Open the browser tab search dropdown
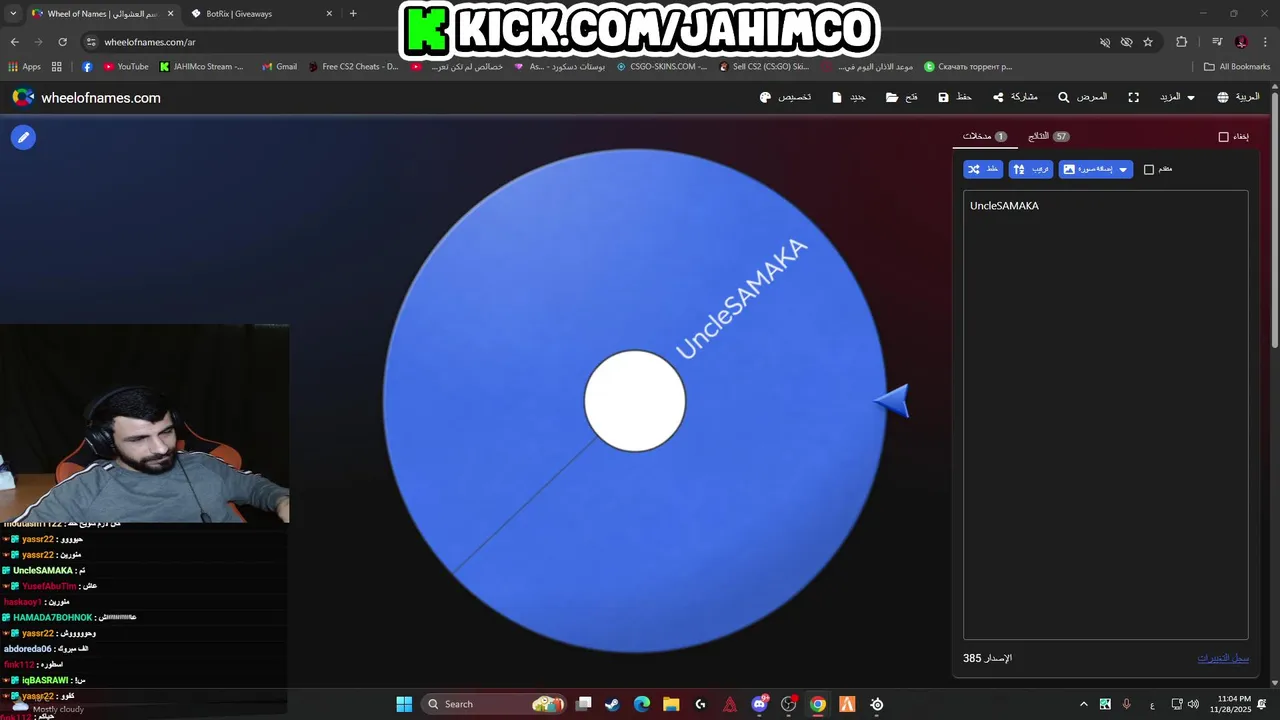This screenshot has width=1280, height=720. coord(13,14)
